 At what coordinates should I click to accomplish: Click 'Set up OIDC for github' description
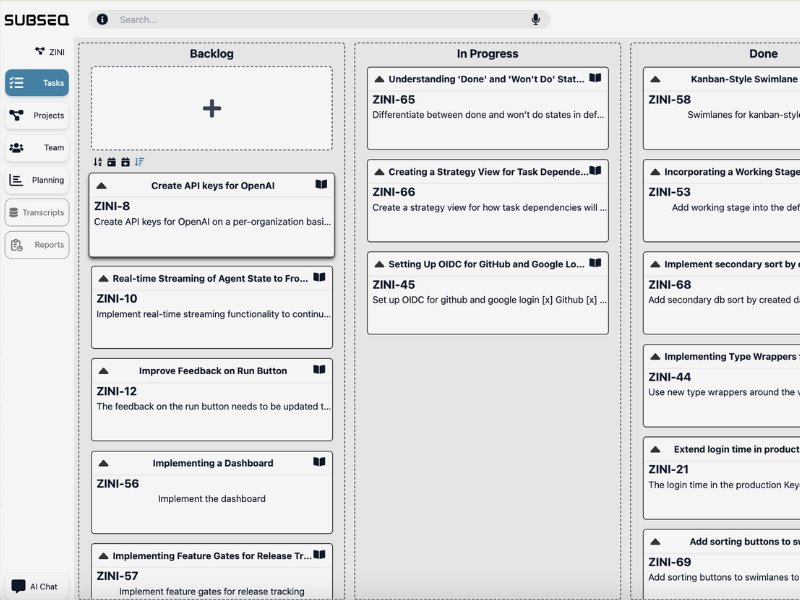click(489, 299)
